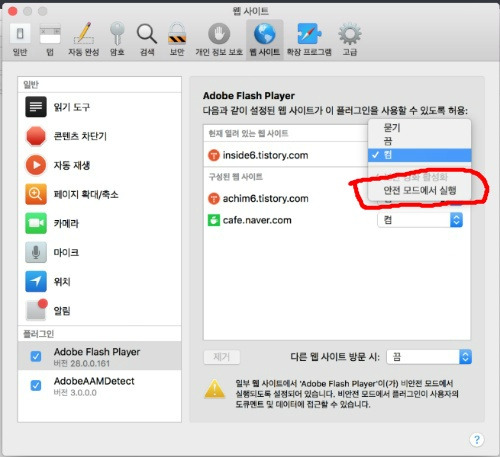The height and width of the screenshot is (457, 500).
Task: Open the help question mark button
Action: click(x=477, y=440)
